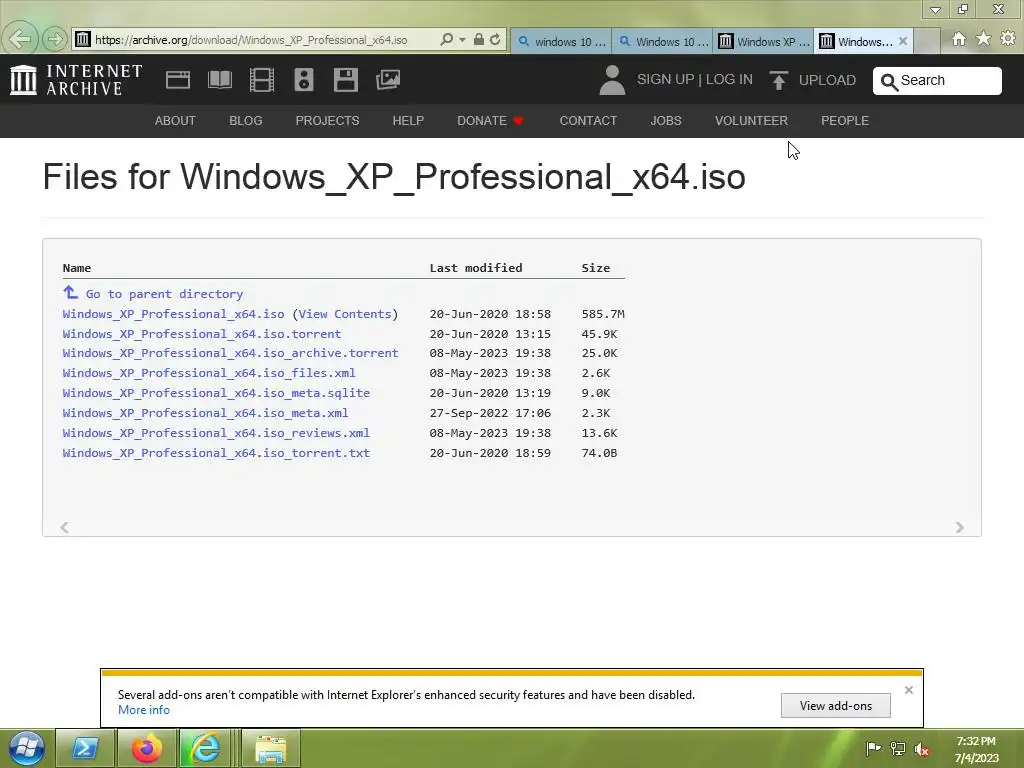Open the browser Tools gear icon
This screenshot has width=1024, height=768.
pos(1008,39)
